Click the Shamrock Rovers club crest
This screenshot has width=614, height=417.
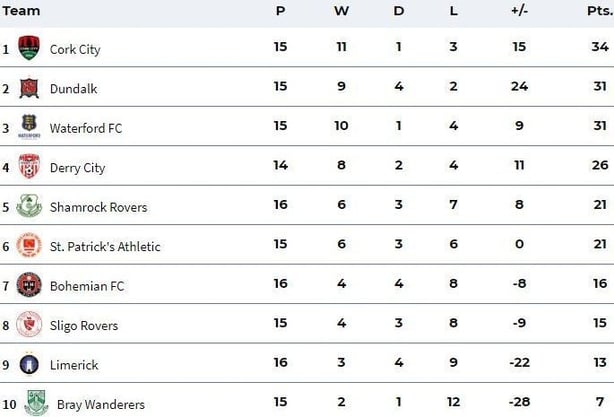click(x=29, y=206)
